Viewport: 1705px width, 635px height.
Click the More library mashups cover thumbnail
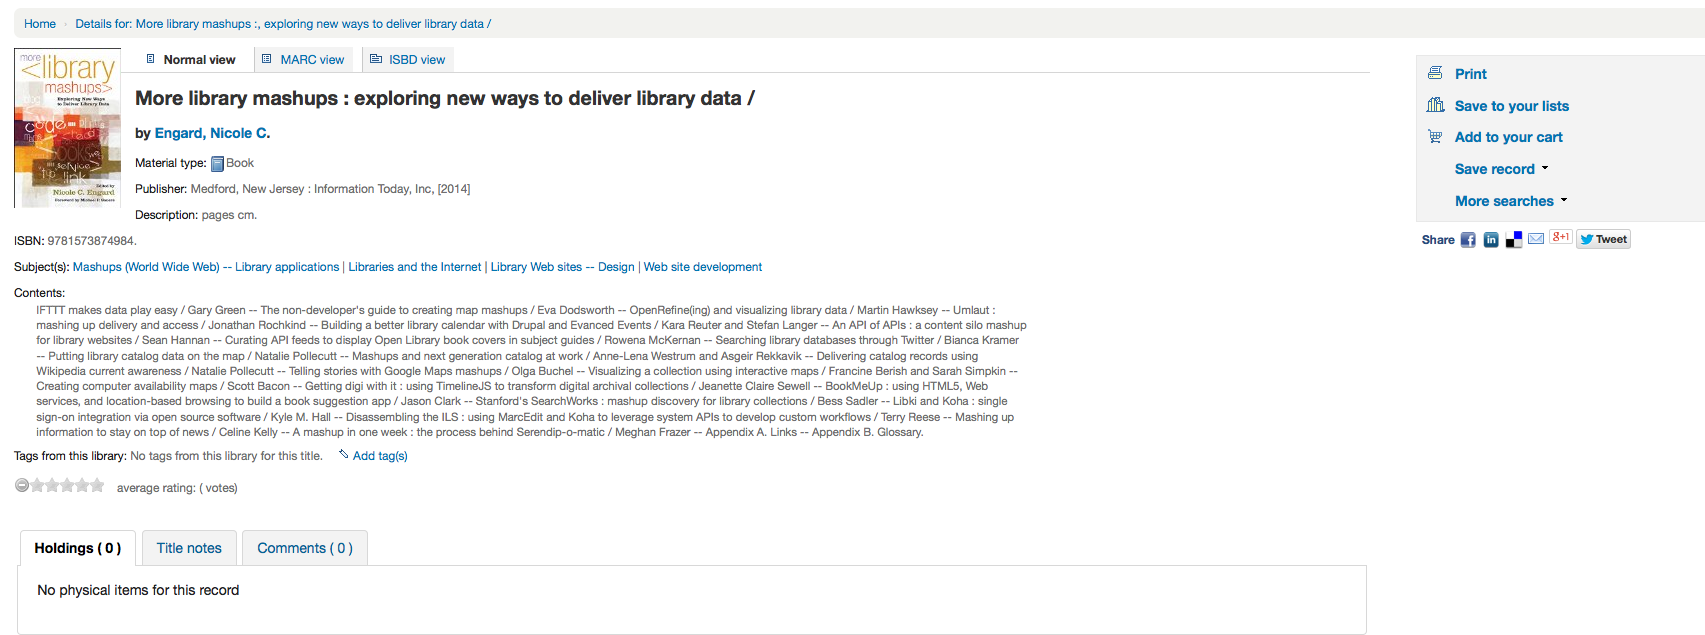point(67,128)
